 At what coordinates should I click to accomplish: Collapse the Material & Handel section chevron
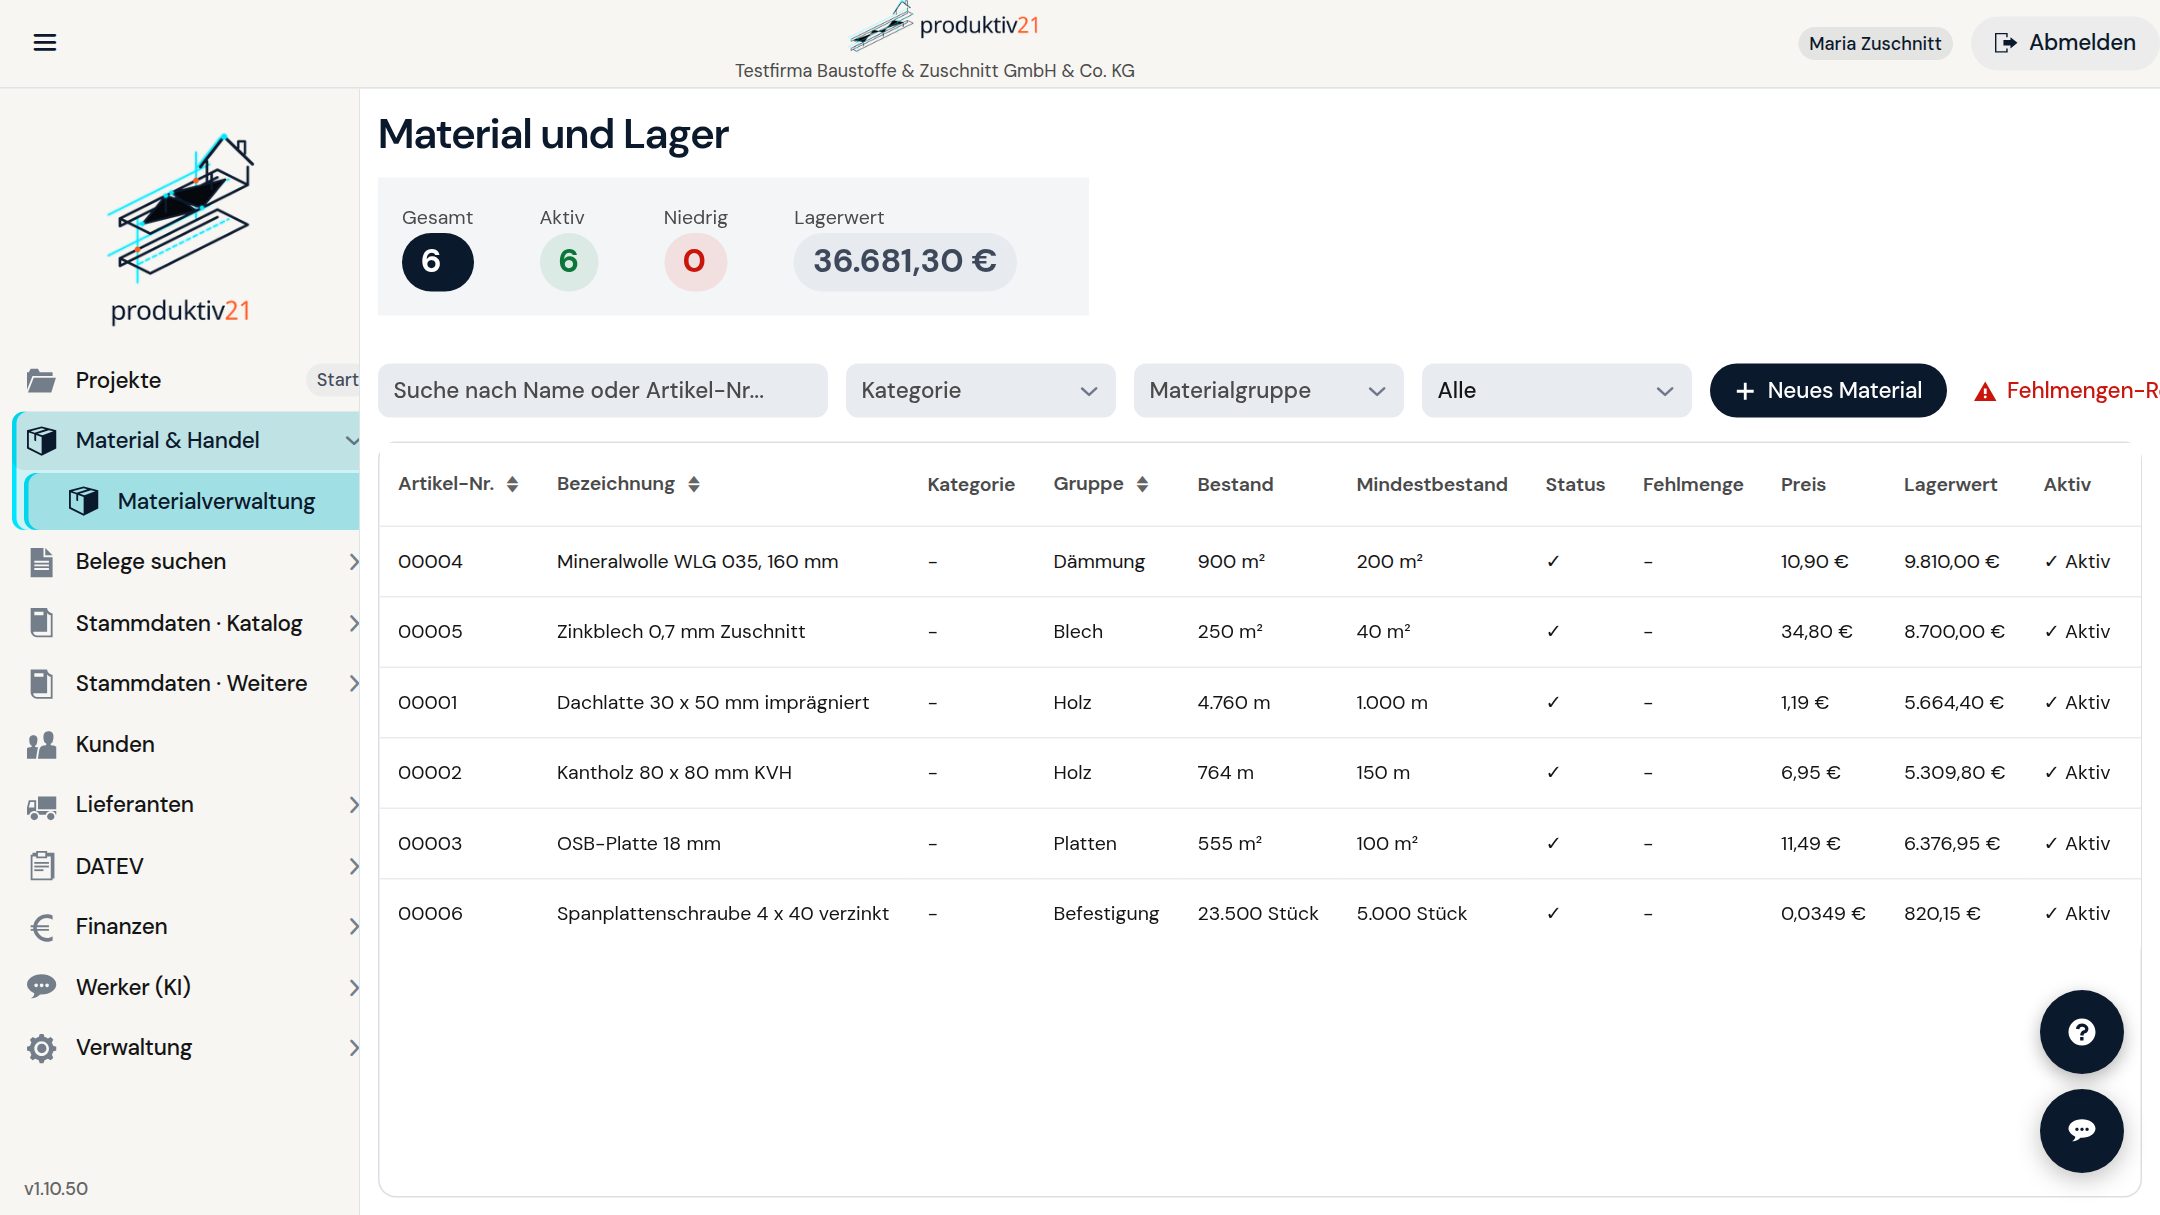point(351,440)
